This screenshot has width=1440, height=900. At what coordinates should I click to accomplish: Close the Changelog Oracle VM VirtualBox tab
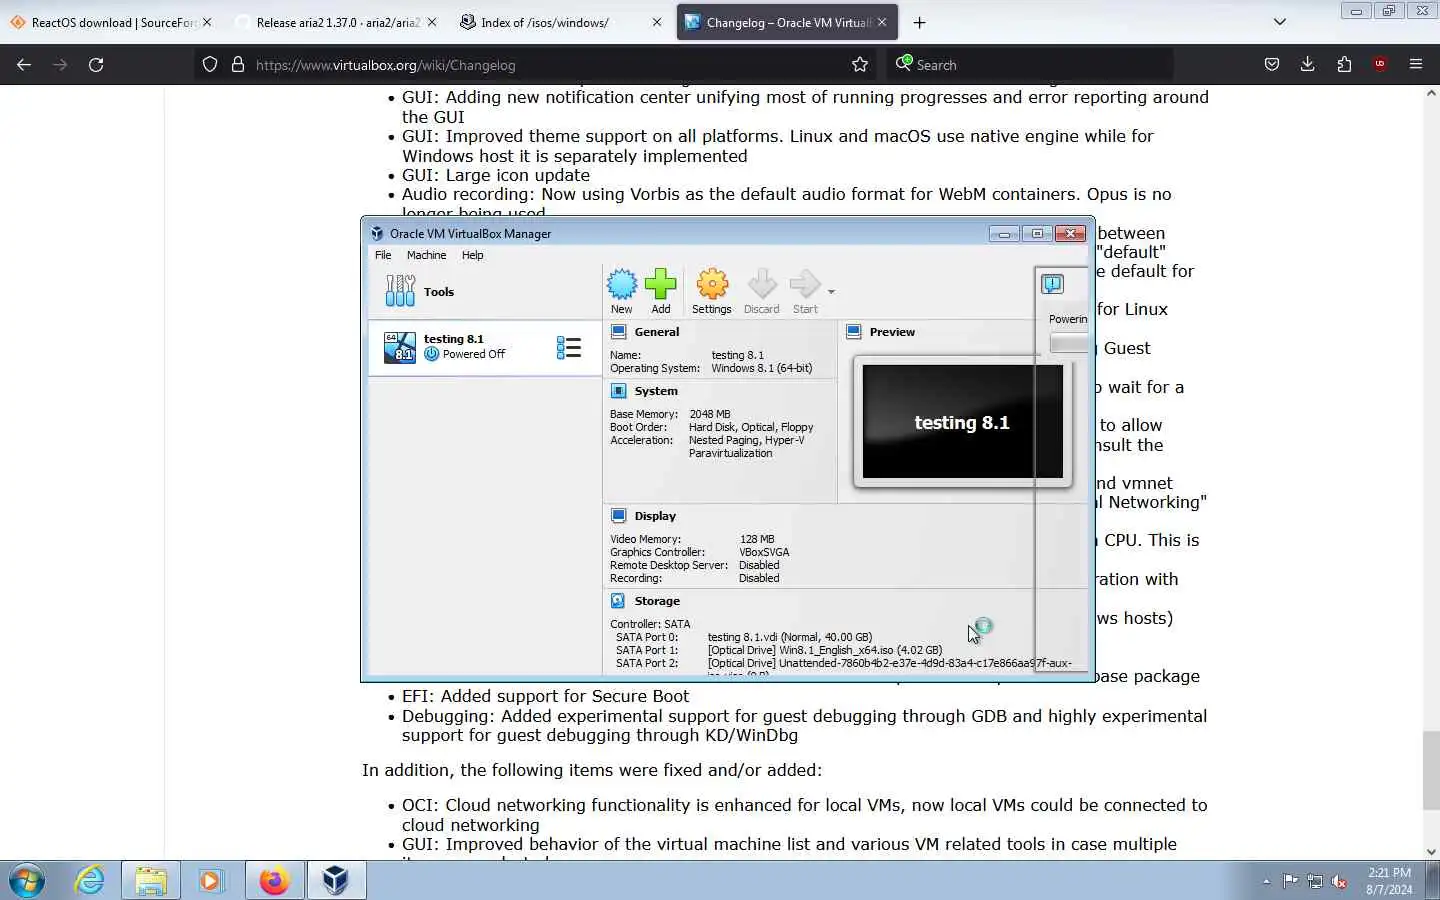click(x=882, y=22)
